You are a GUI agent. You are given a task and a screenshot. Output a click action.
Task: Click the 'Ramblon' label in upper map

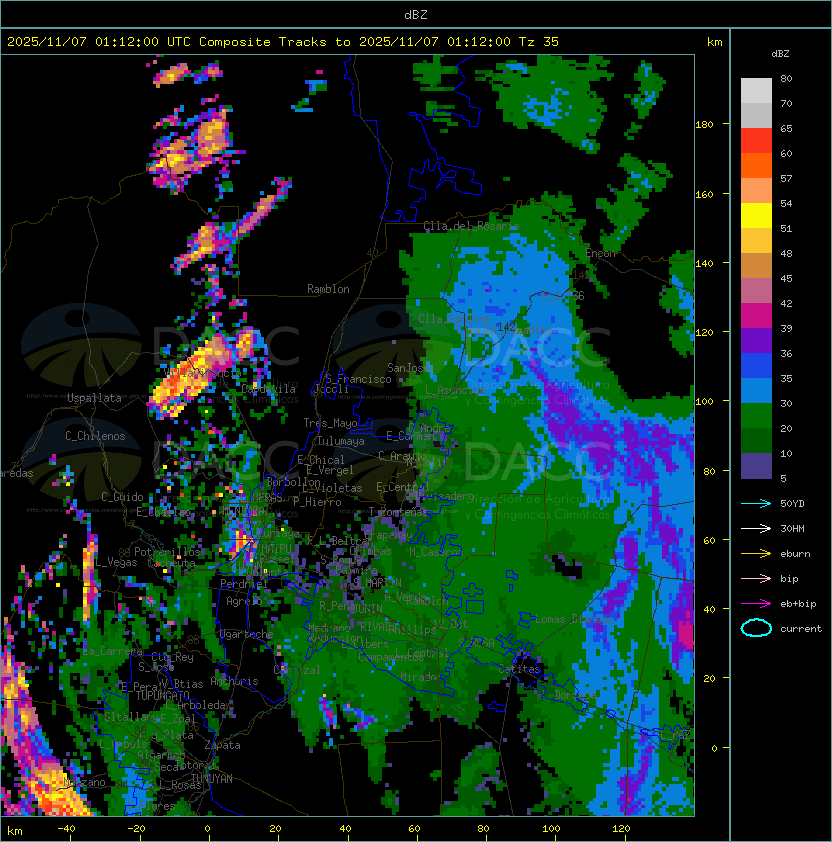[328, 289]
